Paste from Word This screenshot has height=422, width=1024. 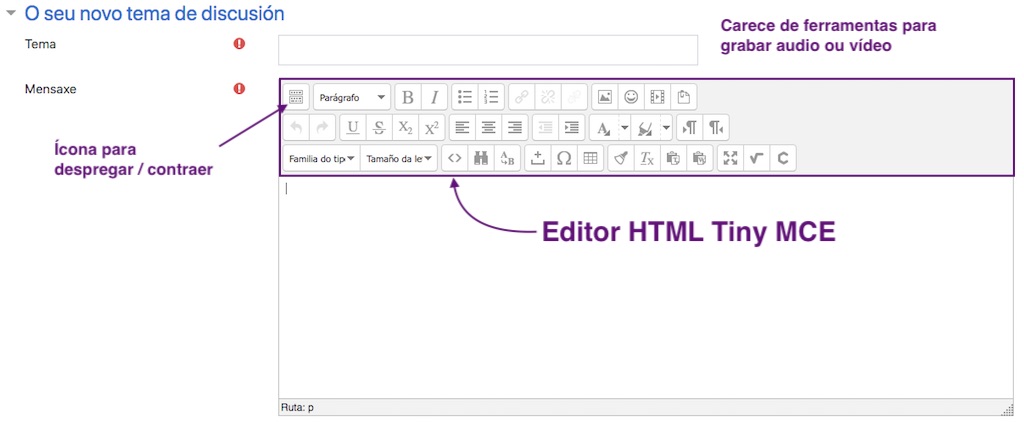tap(699, 158)
